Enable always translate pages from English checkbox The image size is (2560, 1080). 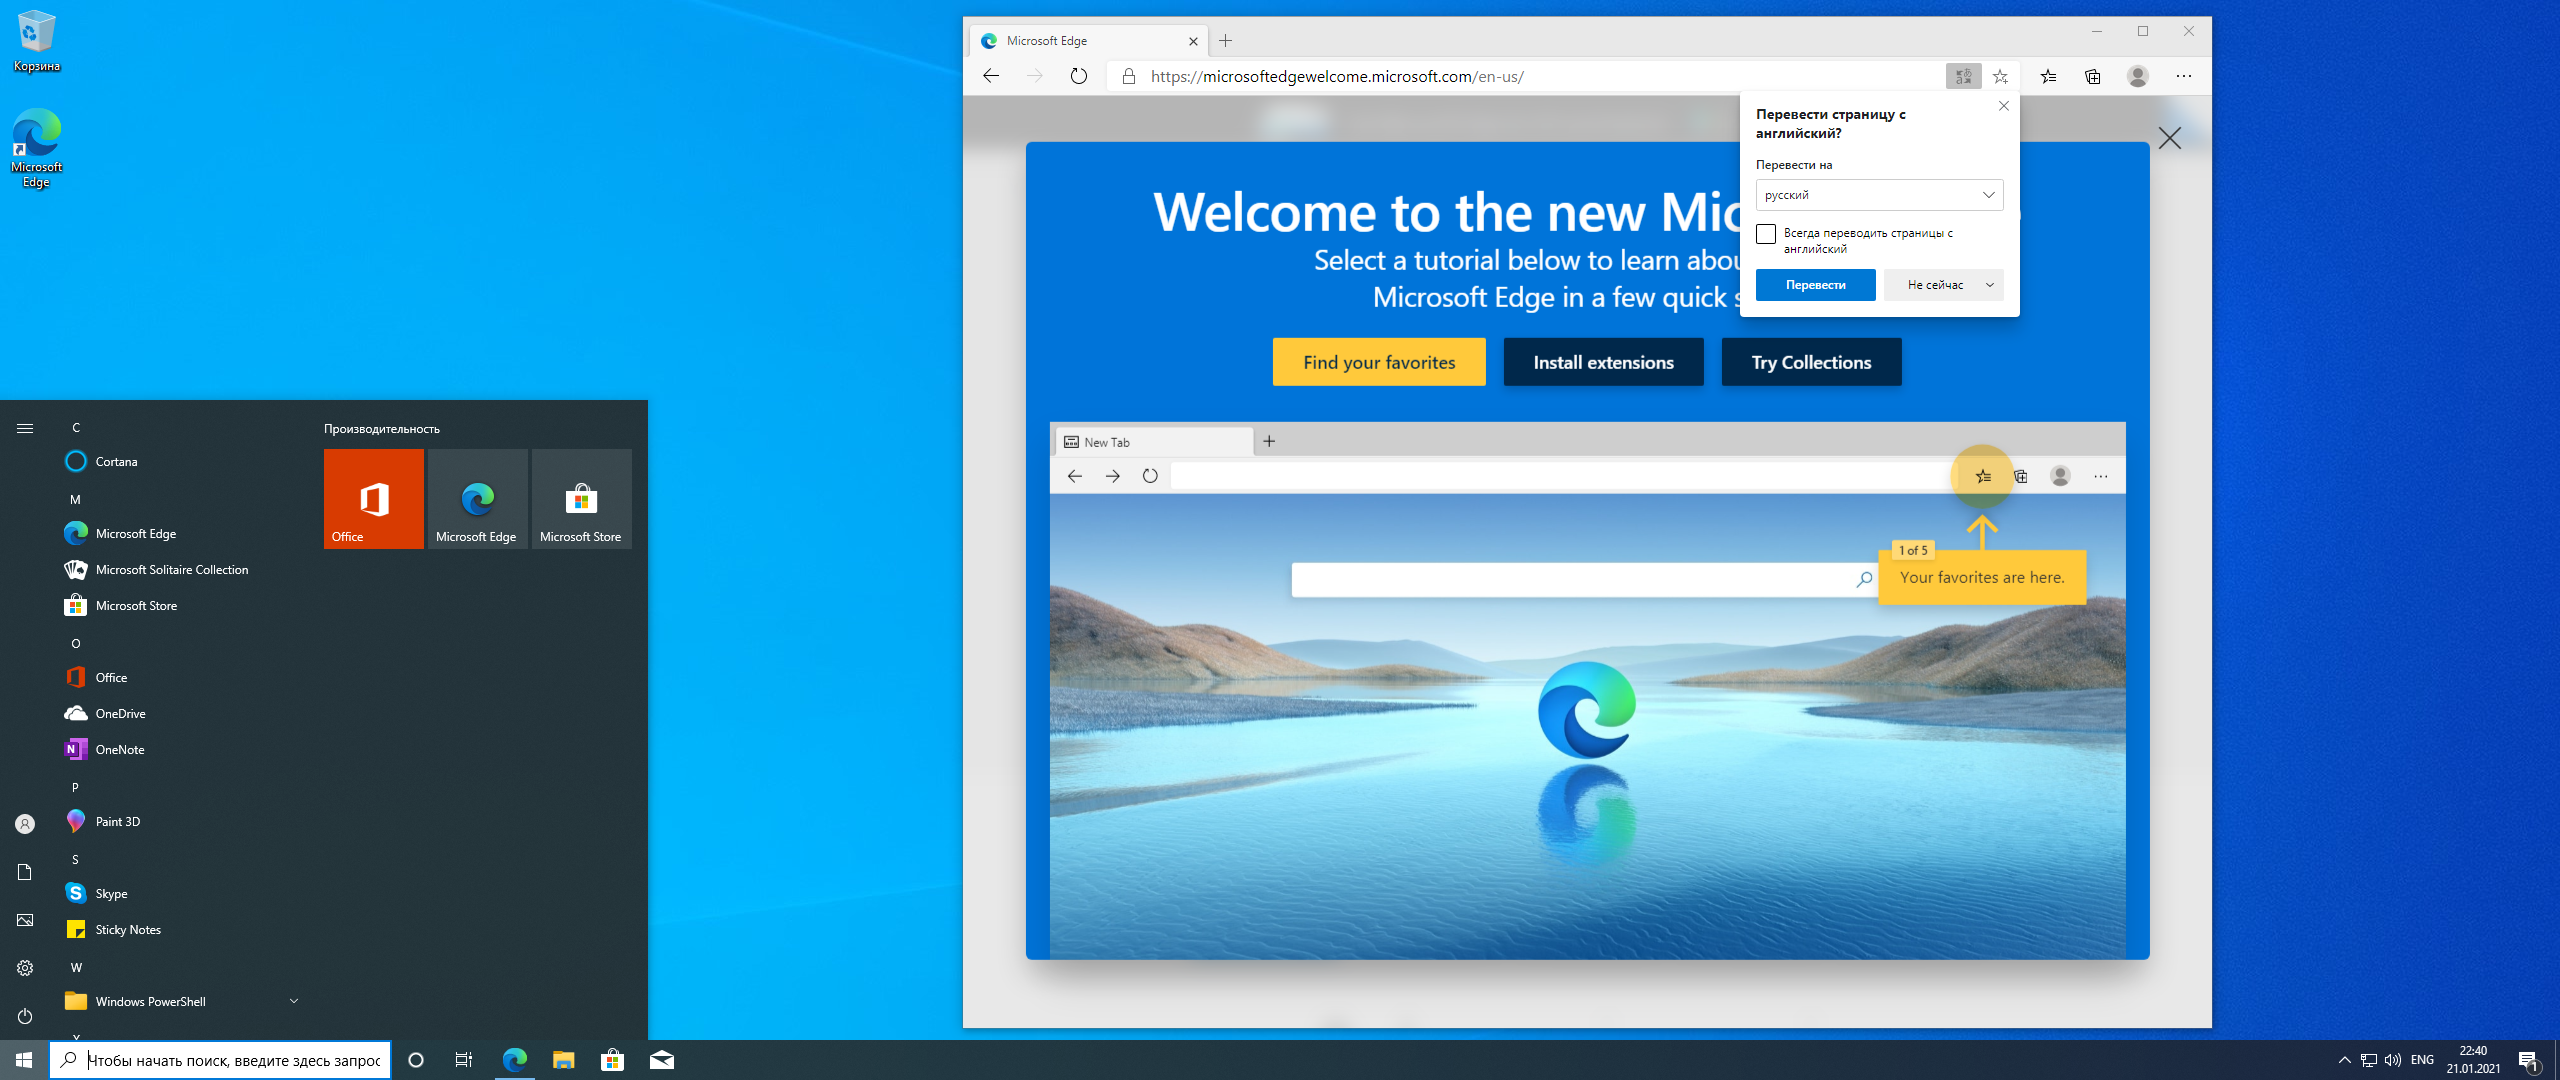click(x=1766, y=234)
